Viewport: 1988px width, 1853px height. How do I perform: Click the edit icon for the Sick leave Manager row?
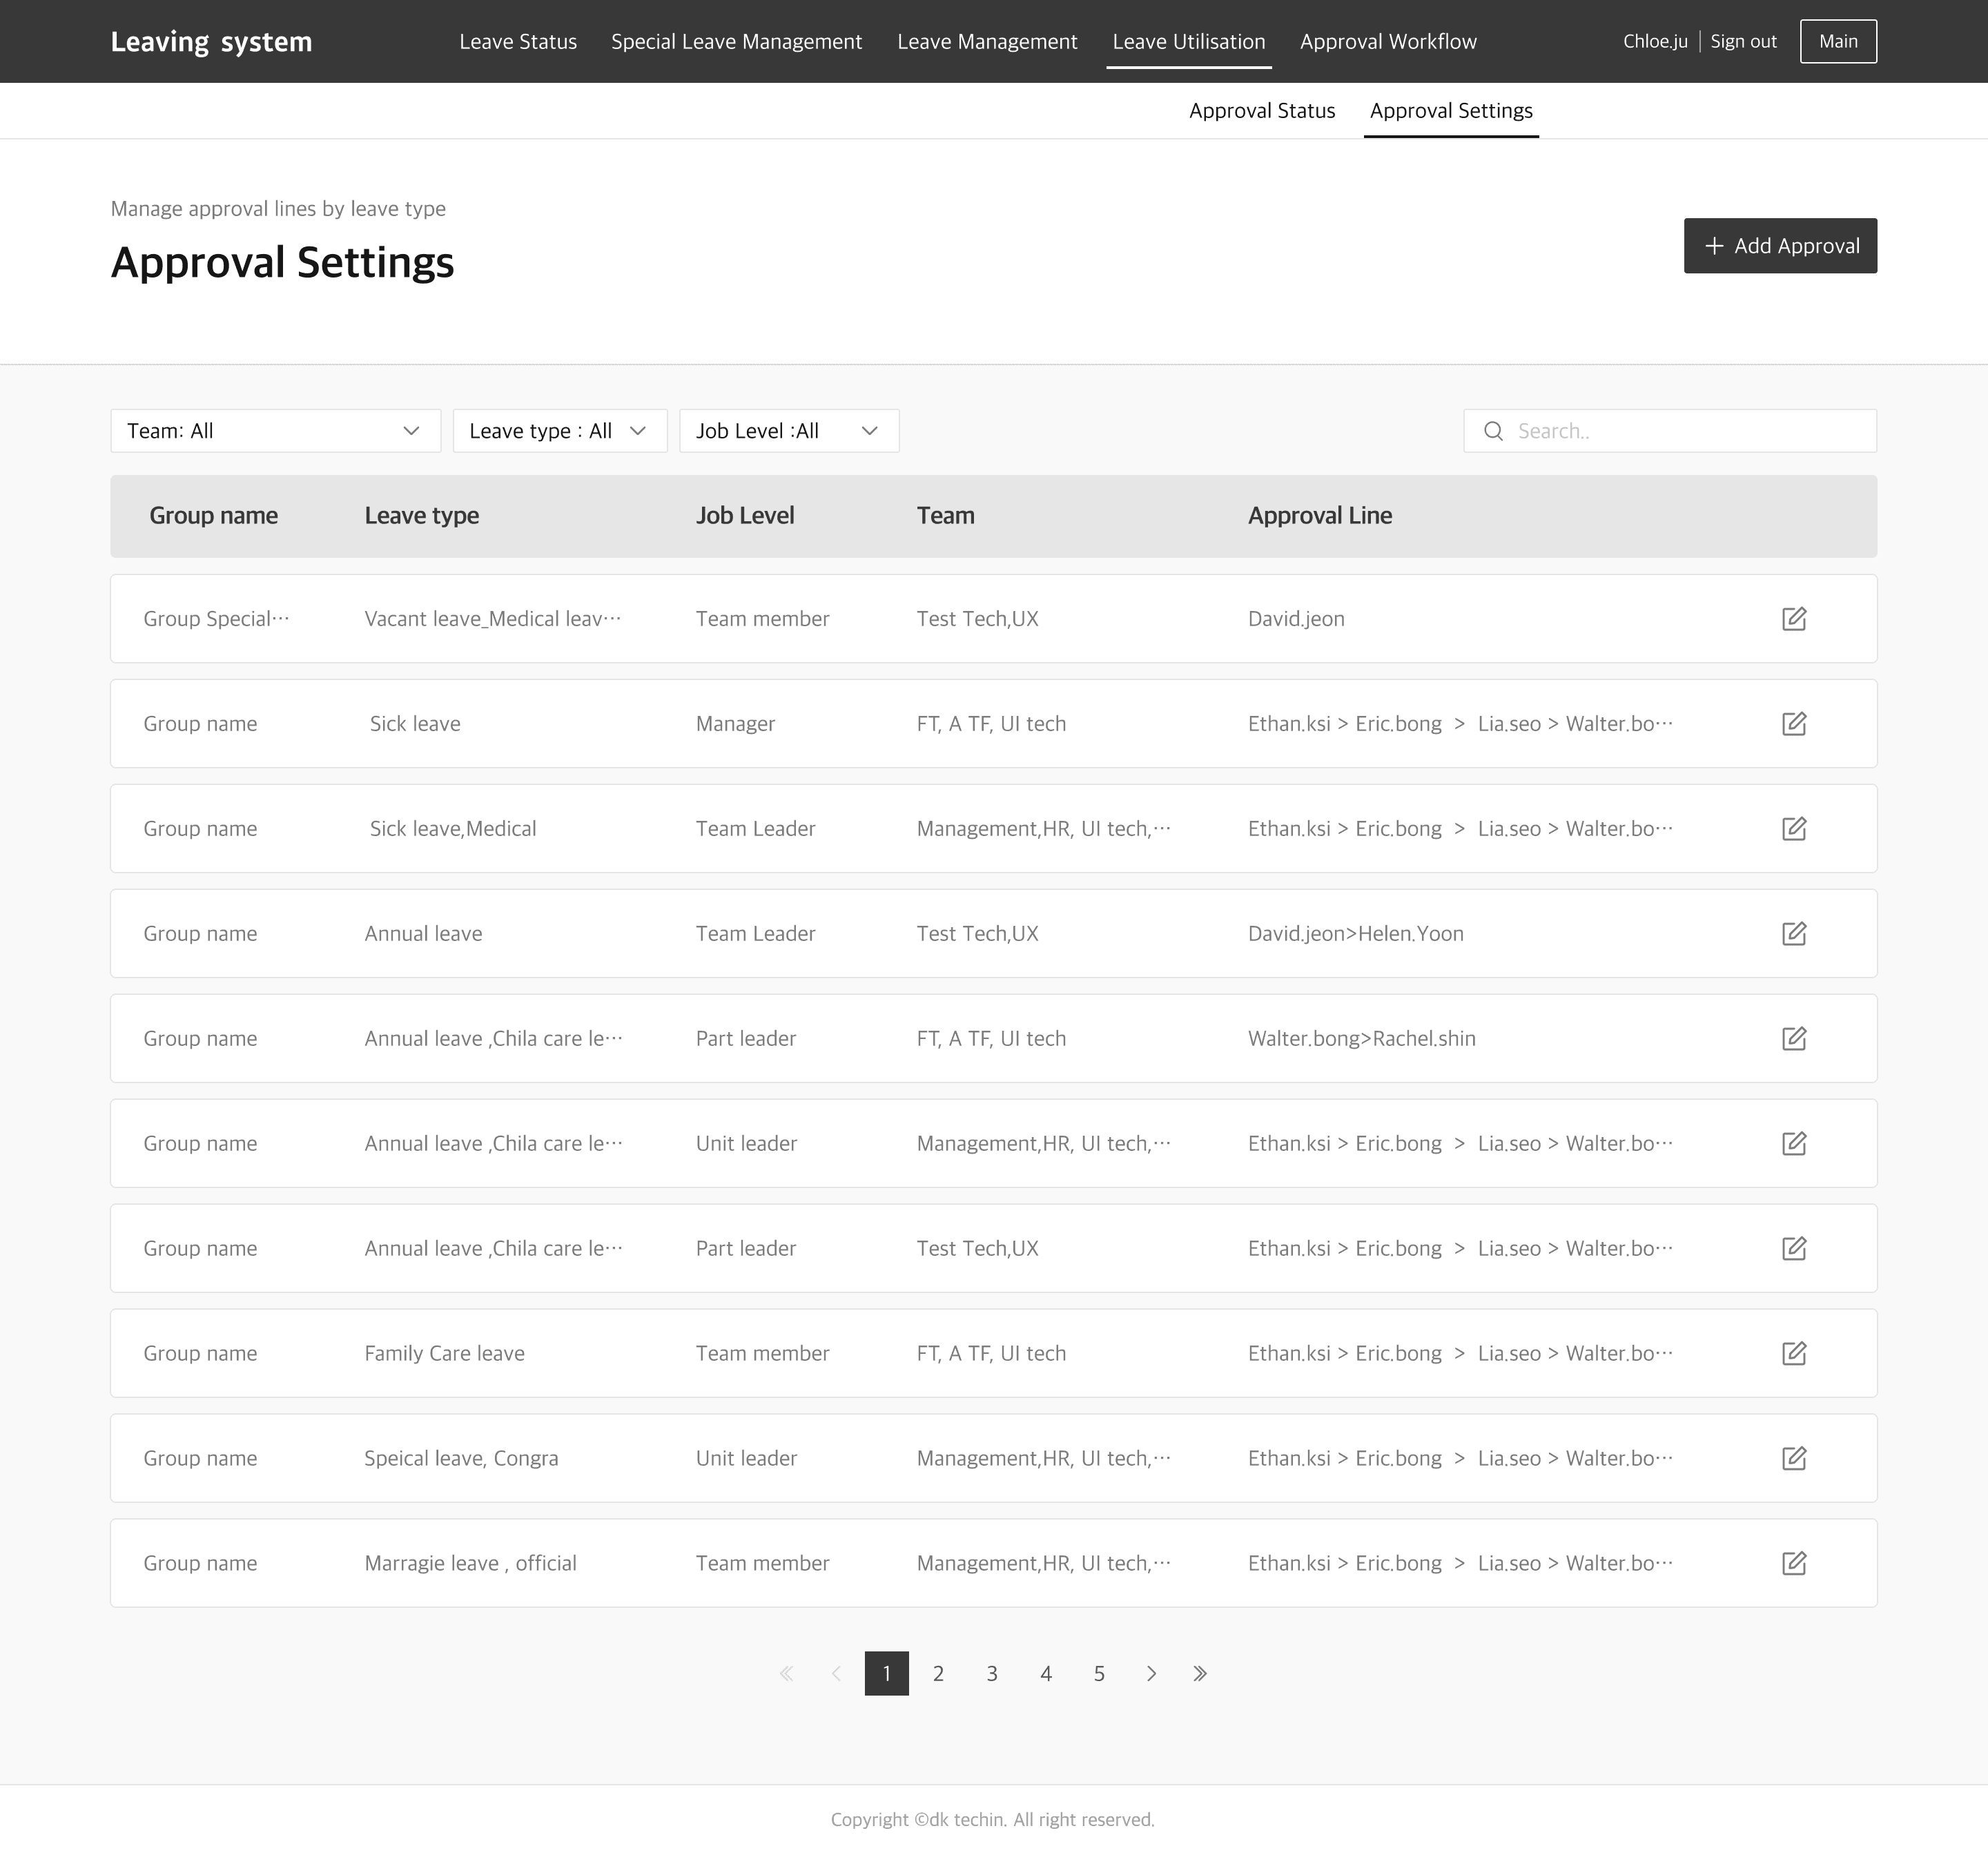[1793, 724]
